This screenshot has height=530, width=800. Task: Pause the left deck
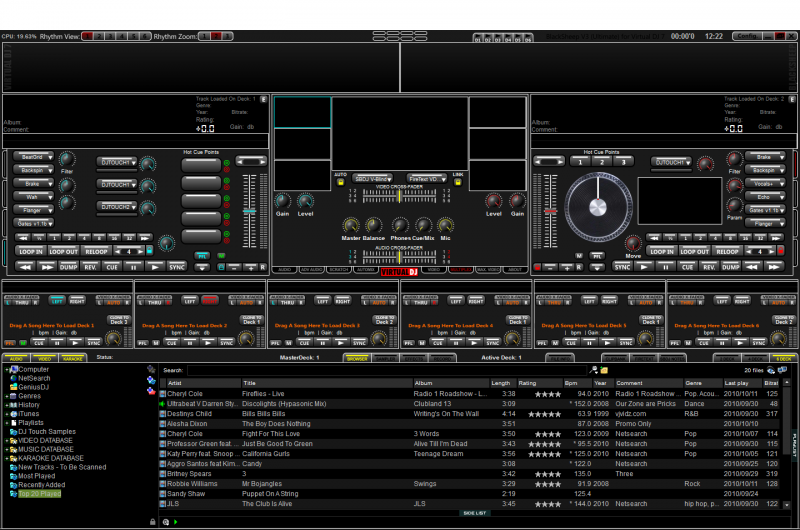133,267
